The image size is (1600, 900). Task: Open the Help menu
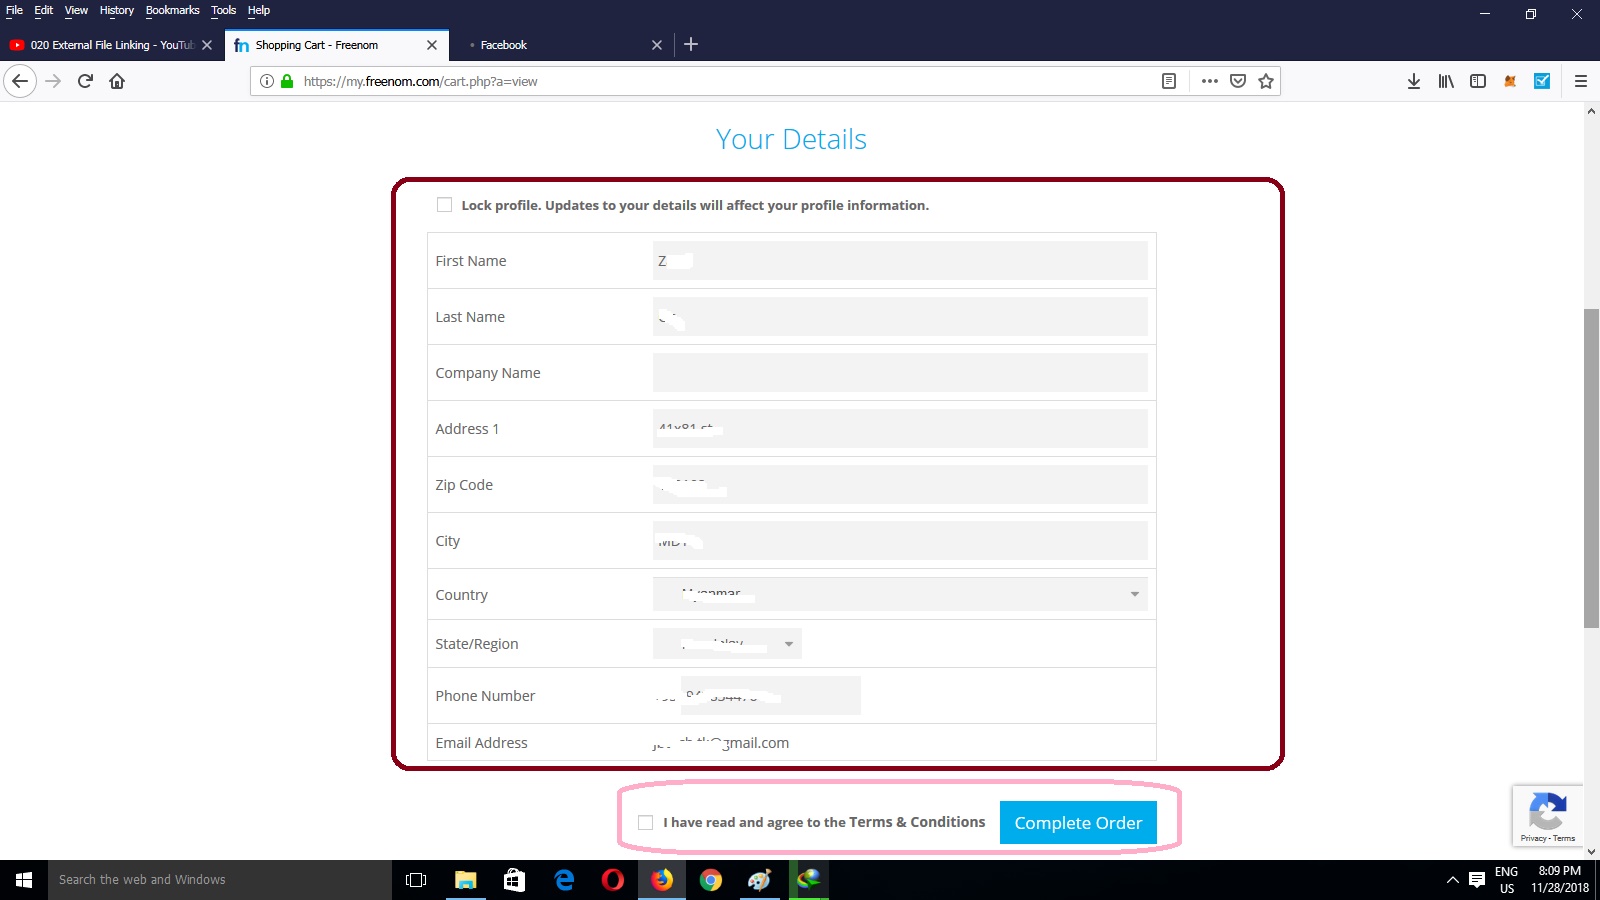pos(259,10)
